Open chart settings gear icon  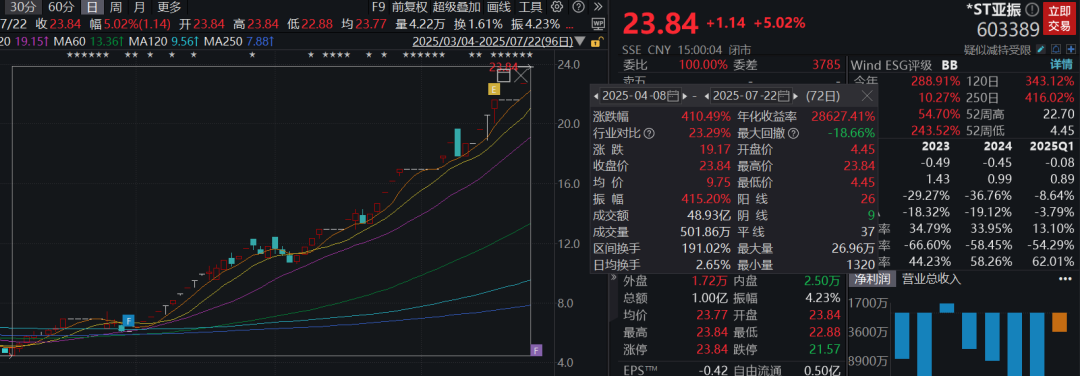click(557, 7)
